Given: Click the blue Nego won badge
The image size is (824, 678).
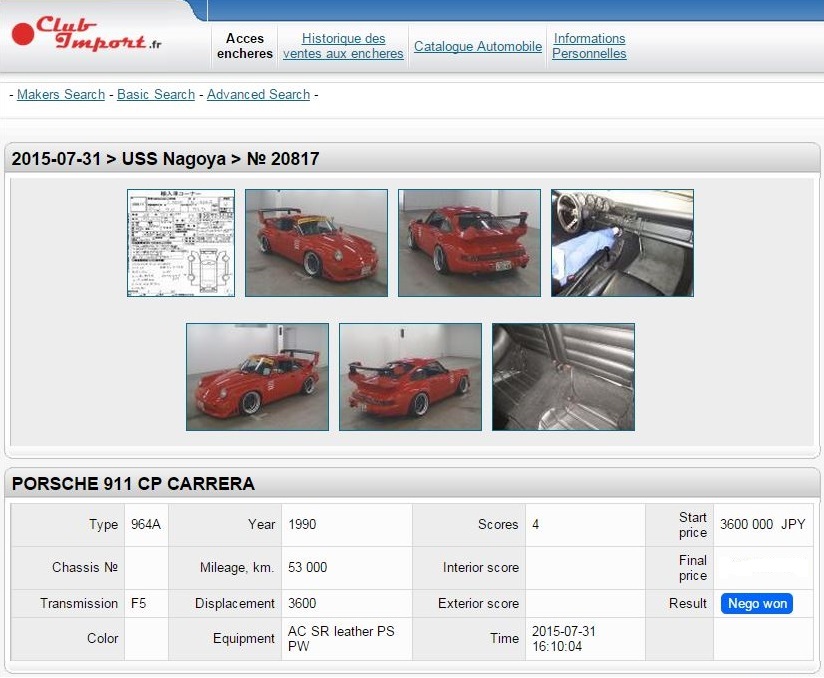Looking at the screenshot, I should (x=756, y=603).
